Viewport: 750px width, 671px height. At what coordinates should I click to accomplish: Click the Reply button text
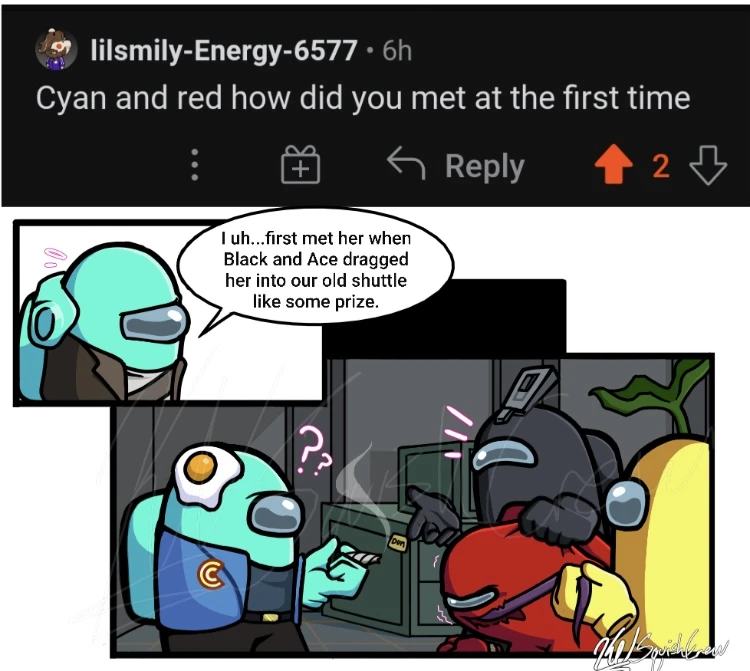(485, 166)
